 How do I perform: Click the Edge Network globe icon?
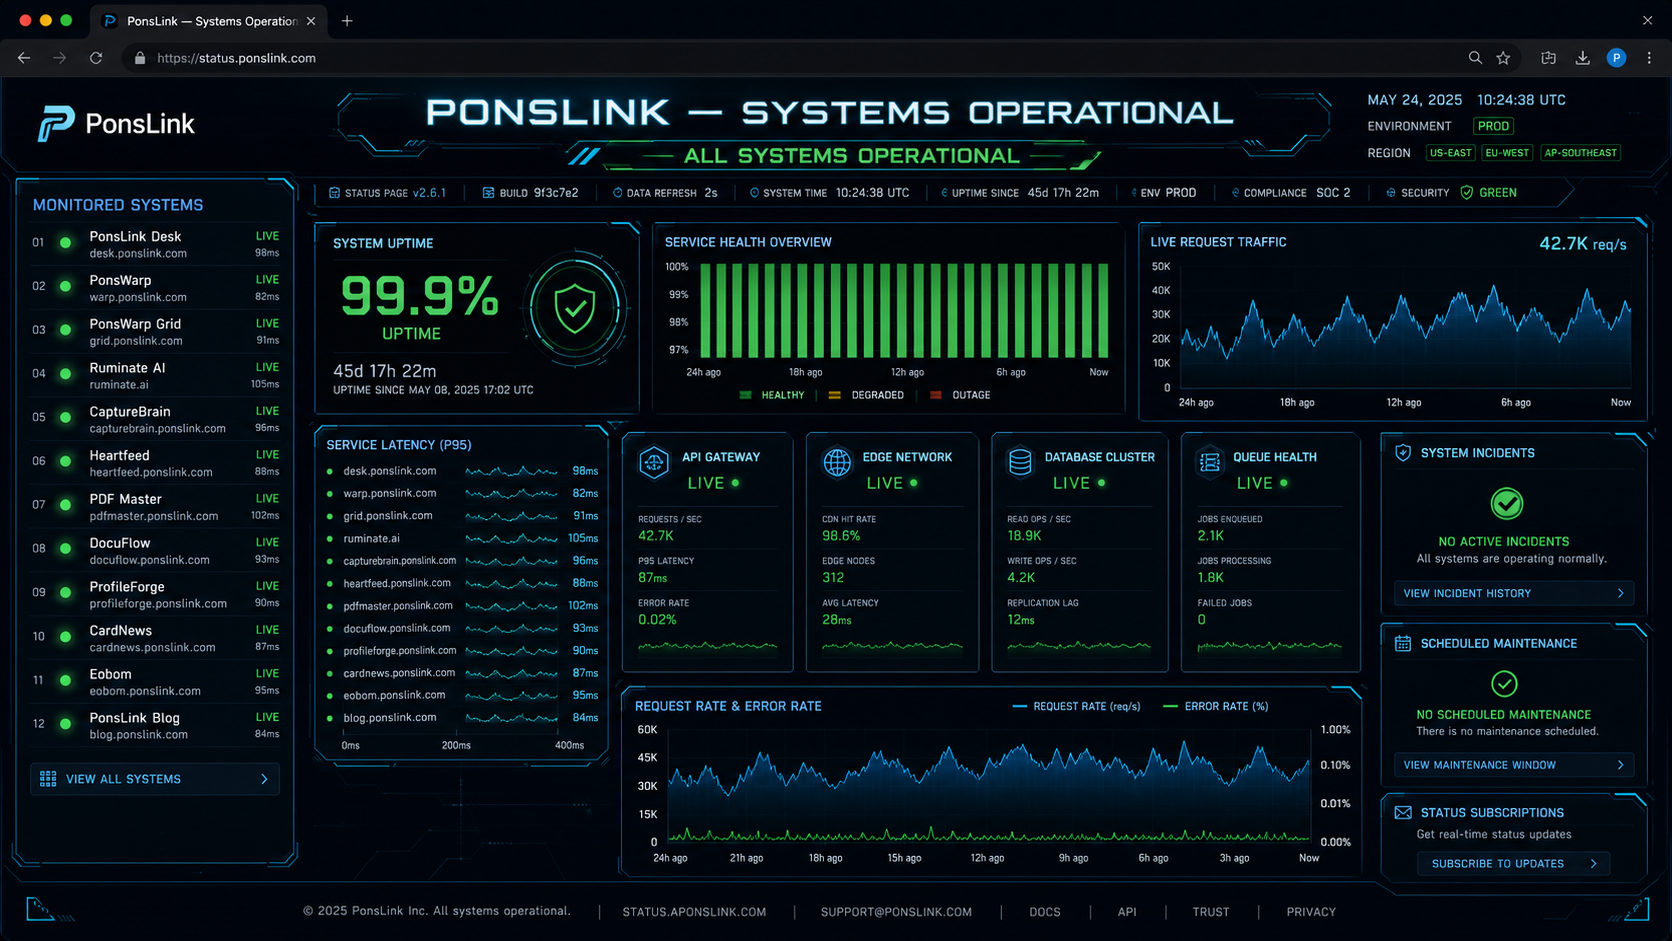coord(837,462)
